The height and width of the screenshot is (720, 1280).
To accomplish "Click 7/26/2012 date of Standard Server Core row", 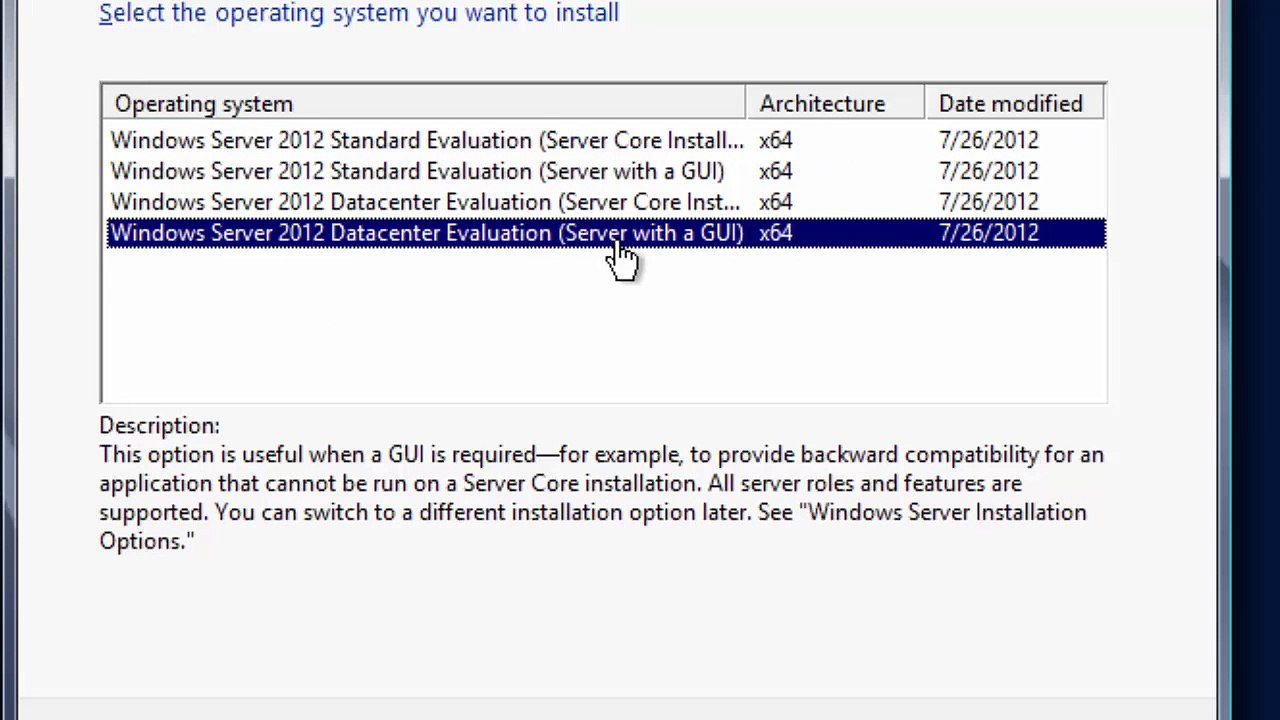I will pos(989,141).
